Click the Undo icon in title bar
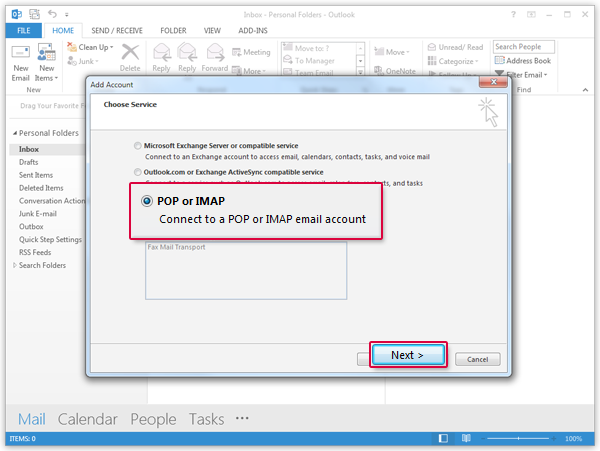Image resolution: width=600 pixels, height=451 pixels. [49, 11]
